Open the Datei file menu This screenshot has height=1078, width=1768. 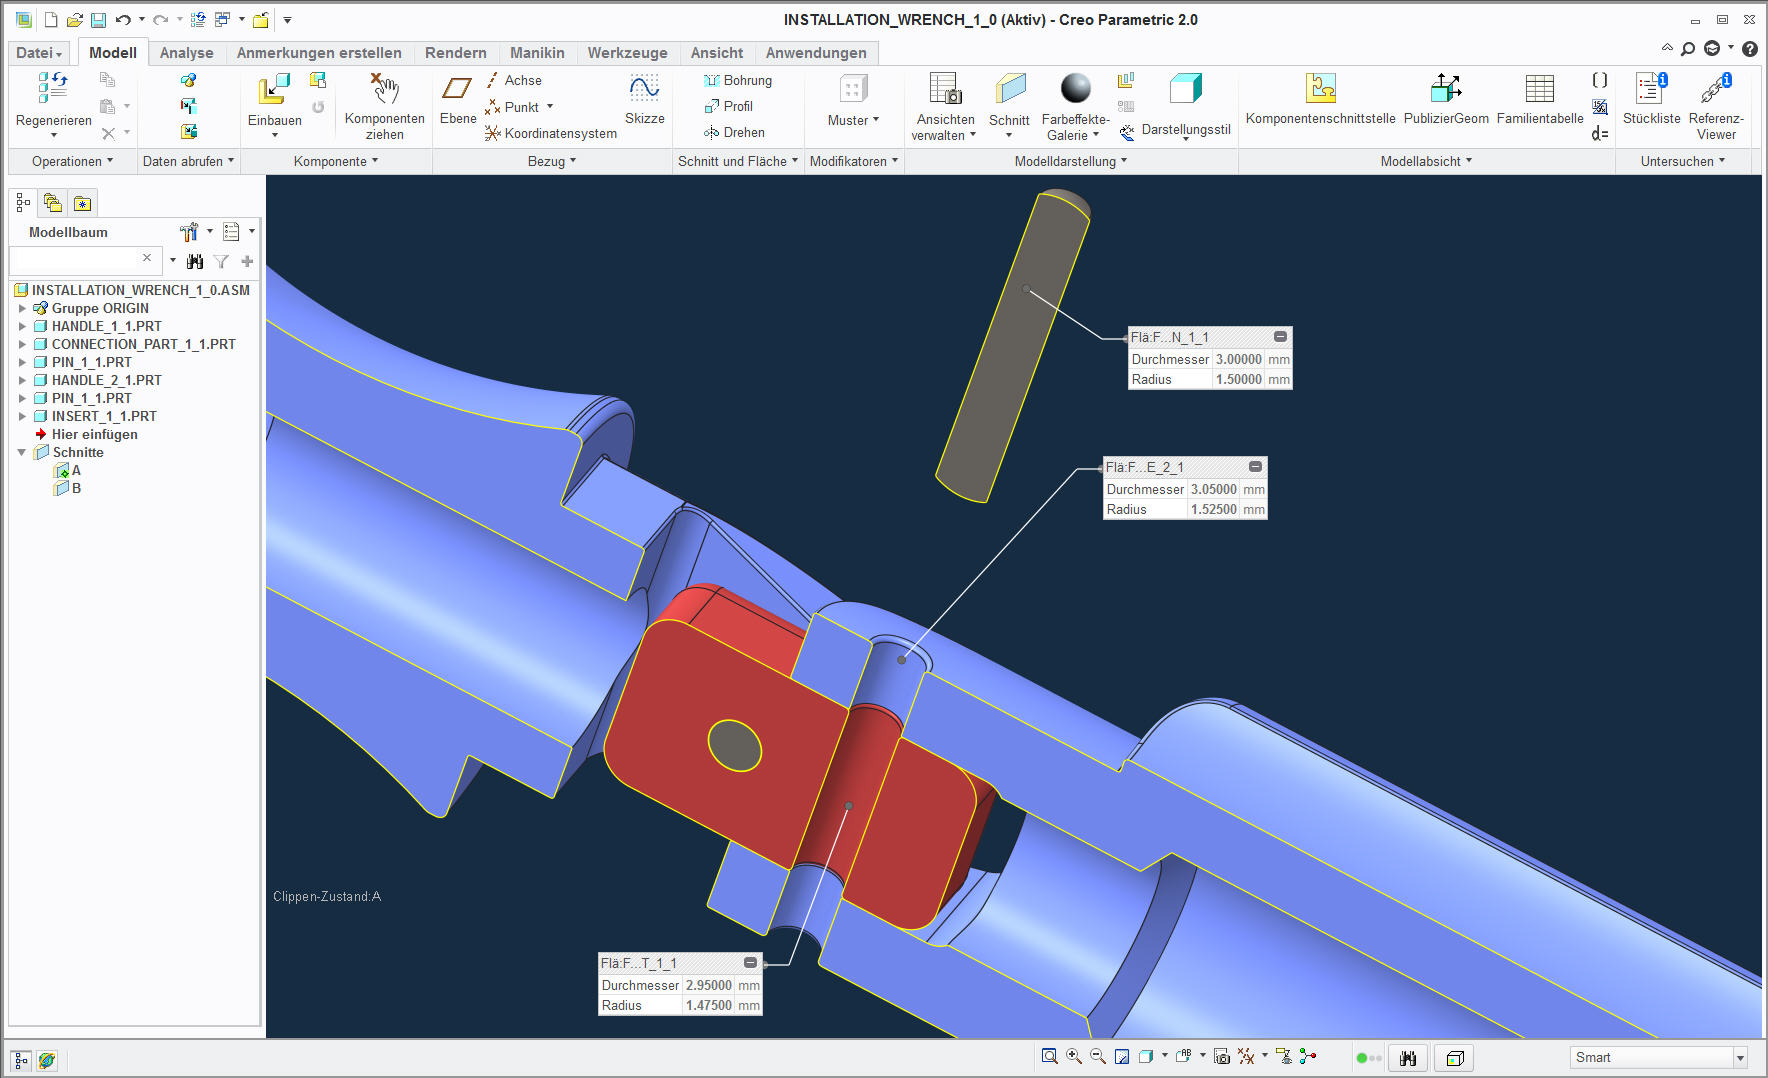coord(39,53)
